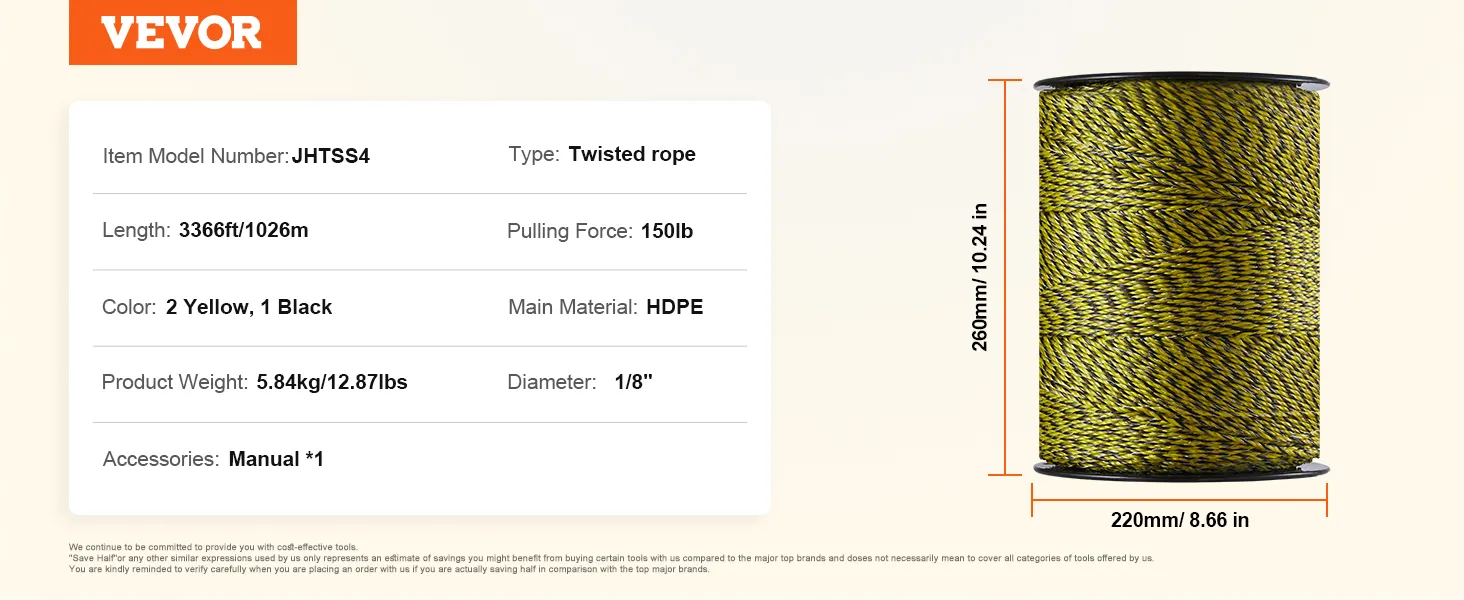Click the Main Material label
The image size is (1464, 600).
(x=572, y=307)
